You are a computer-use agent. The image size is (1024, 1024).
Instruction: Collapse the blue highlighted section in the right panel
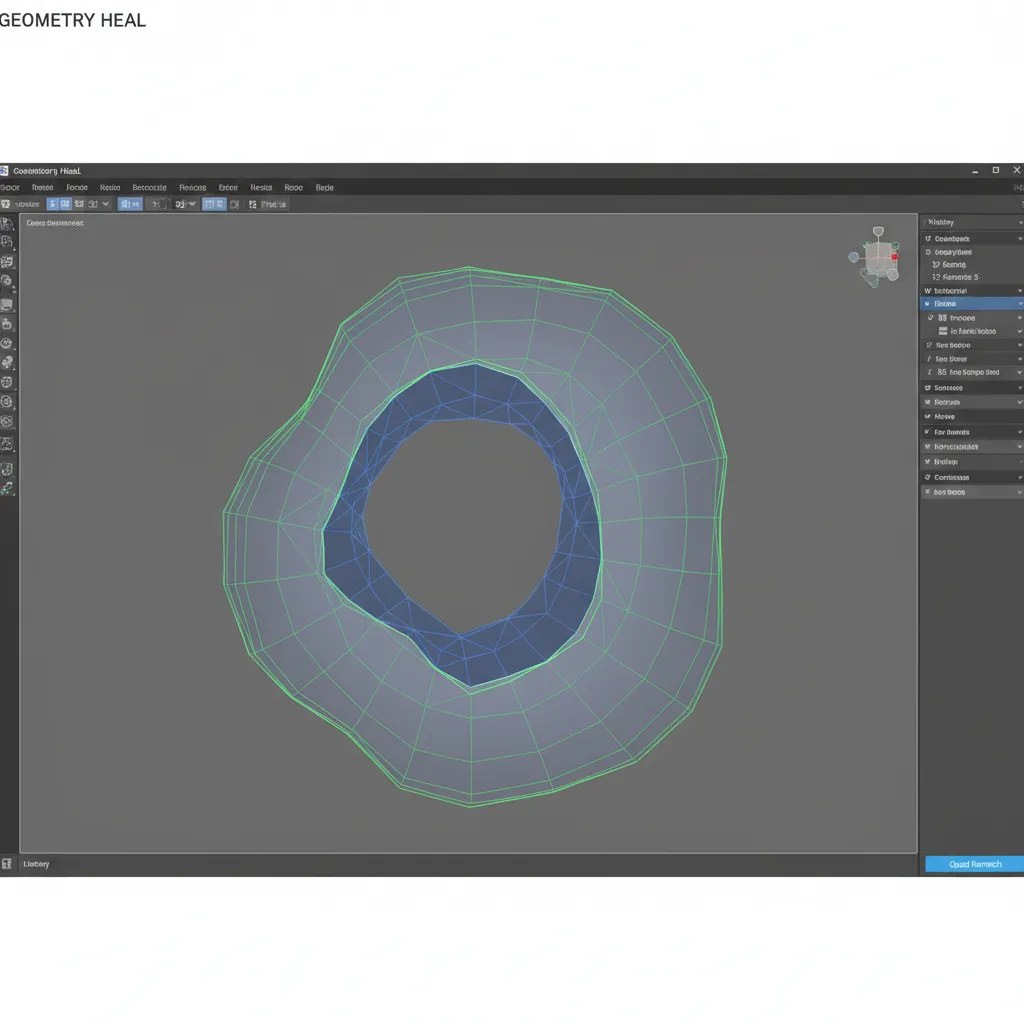[1018, 303]
